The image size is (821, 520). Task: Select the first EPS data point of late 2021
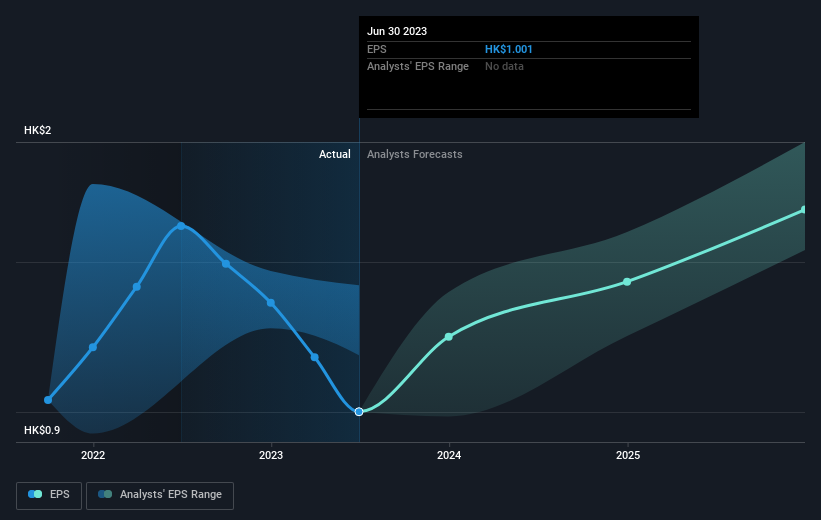[x=48, y=400]
